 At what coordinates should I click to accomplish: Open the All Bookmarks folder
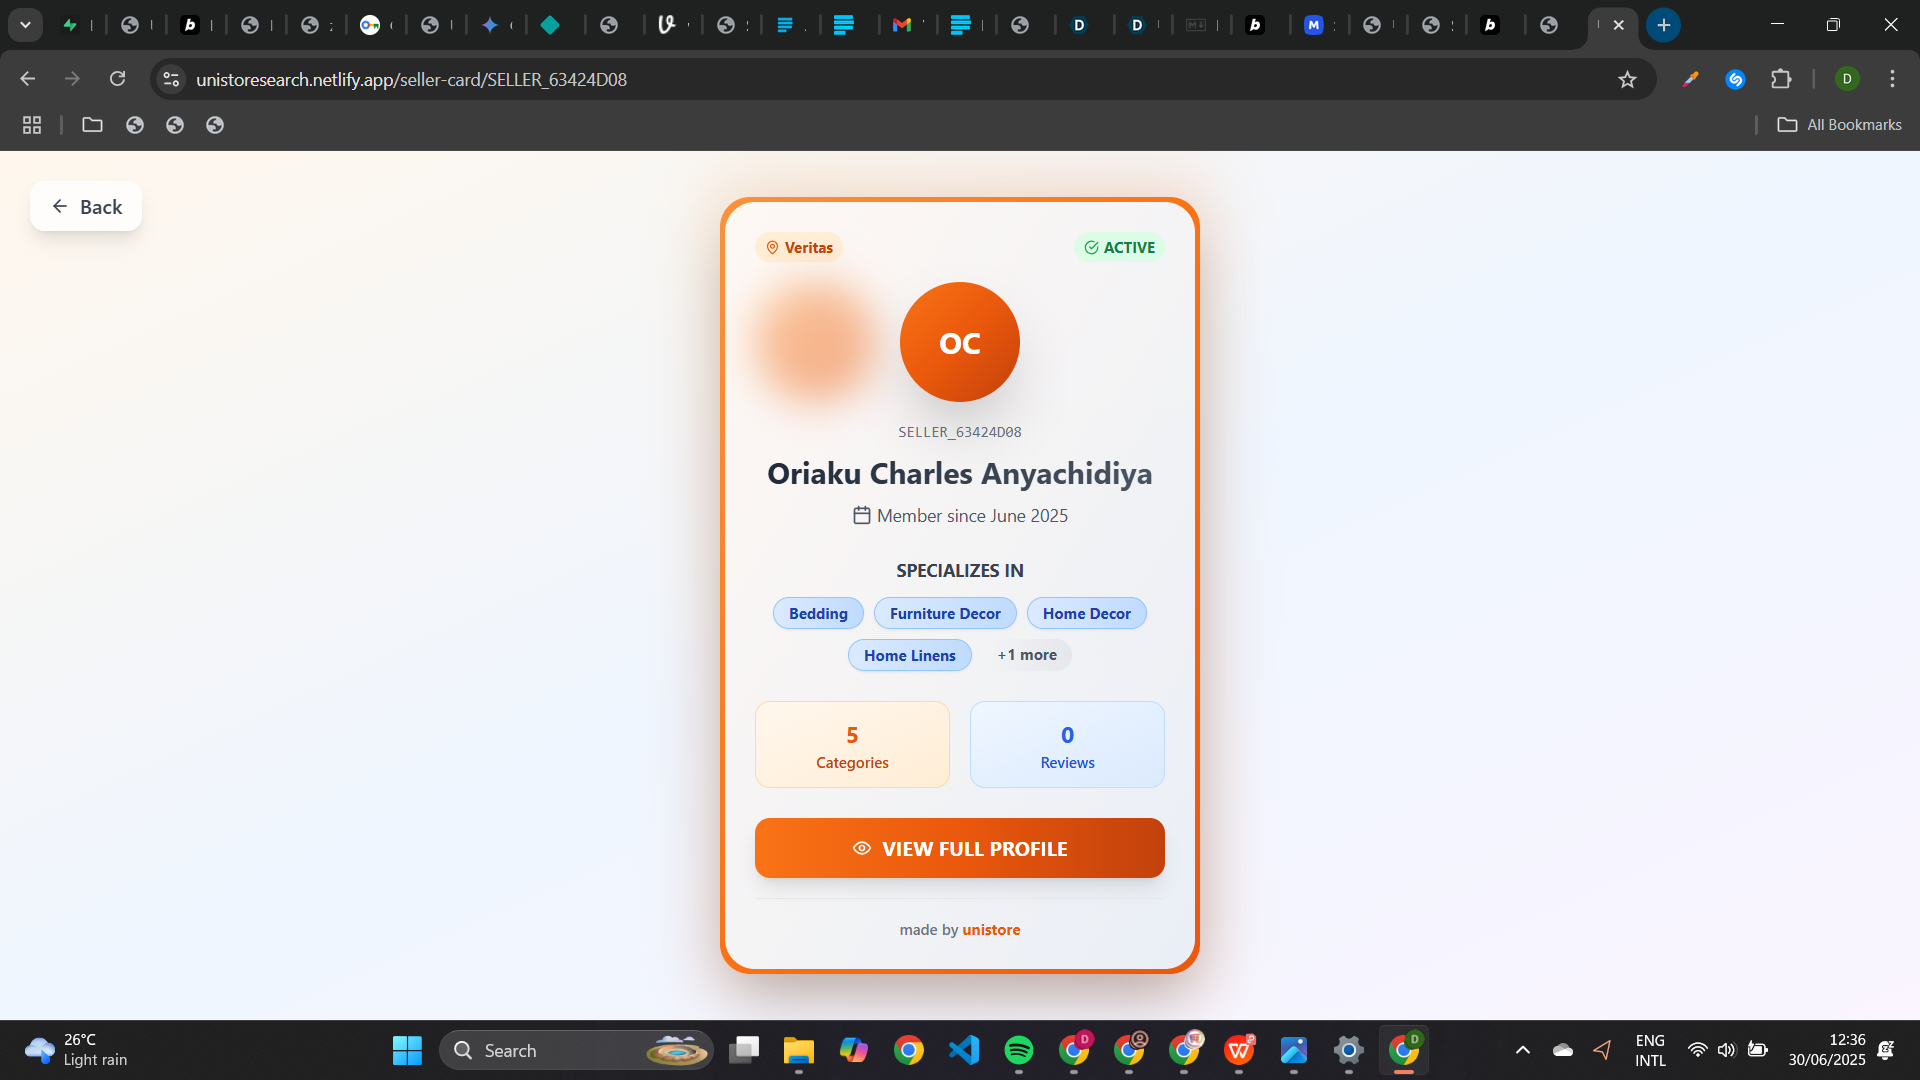point(1839,125)
